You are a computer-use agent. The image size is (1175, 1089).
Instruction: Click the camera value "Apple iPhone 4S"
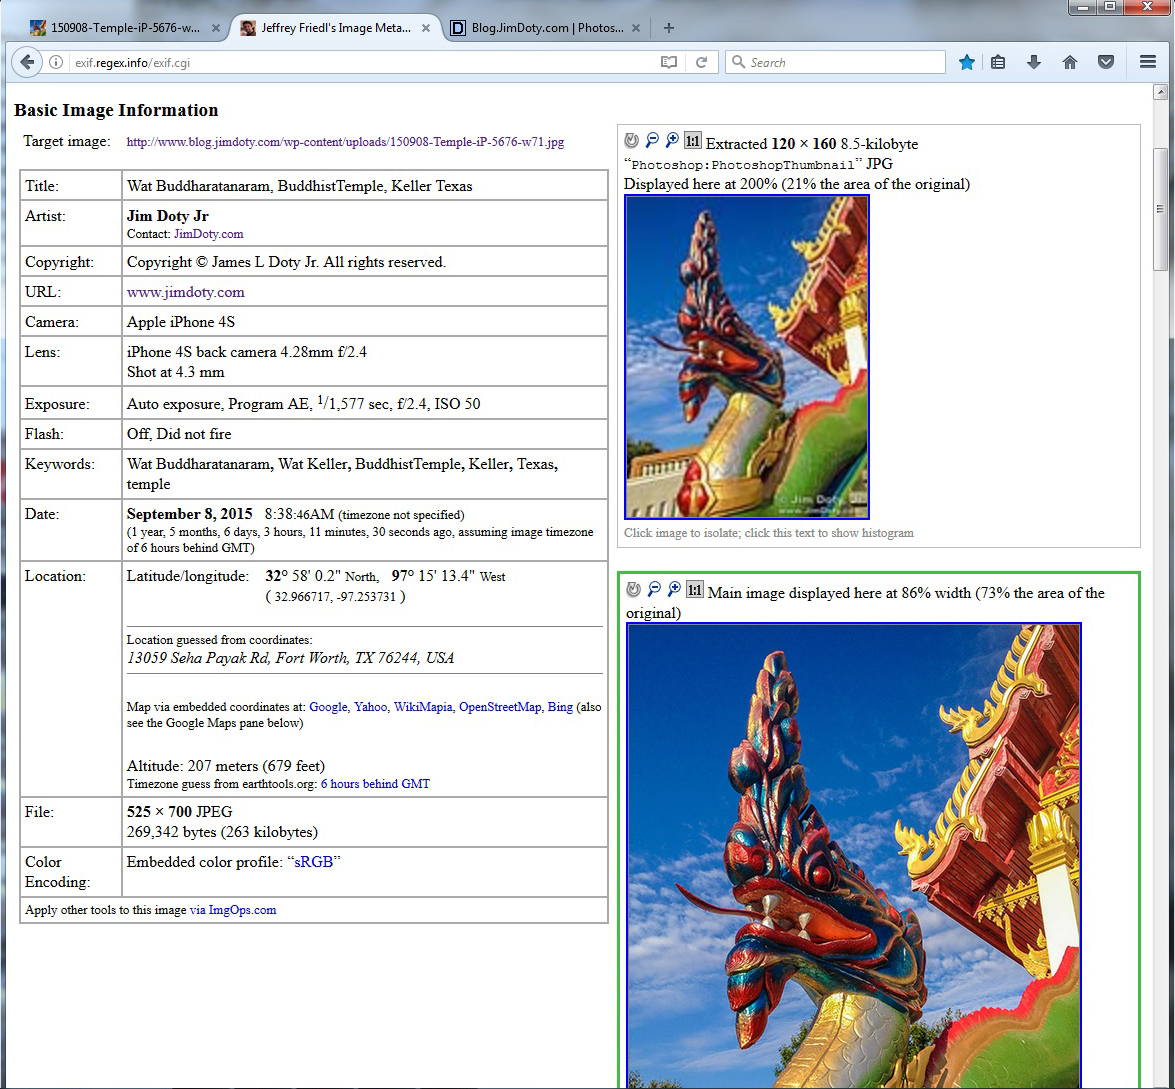[181, 322]
